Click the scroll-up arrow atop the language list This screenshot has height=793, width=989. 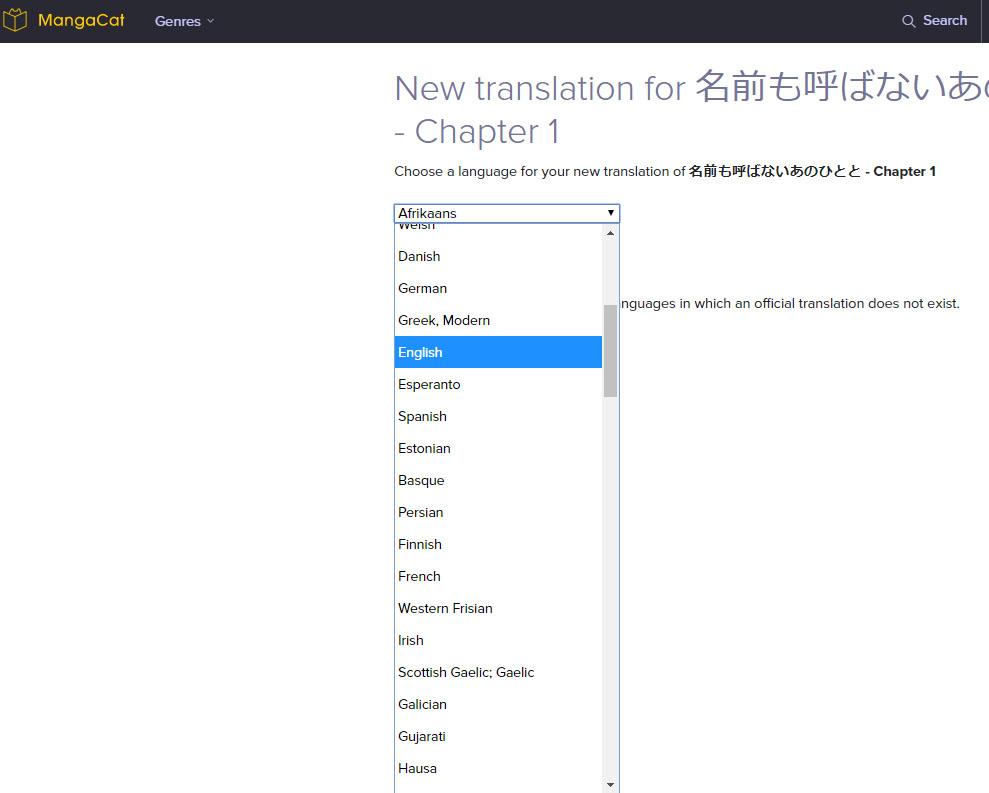pyautogui.click(x=610, y=233)
